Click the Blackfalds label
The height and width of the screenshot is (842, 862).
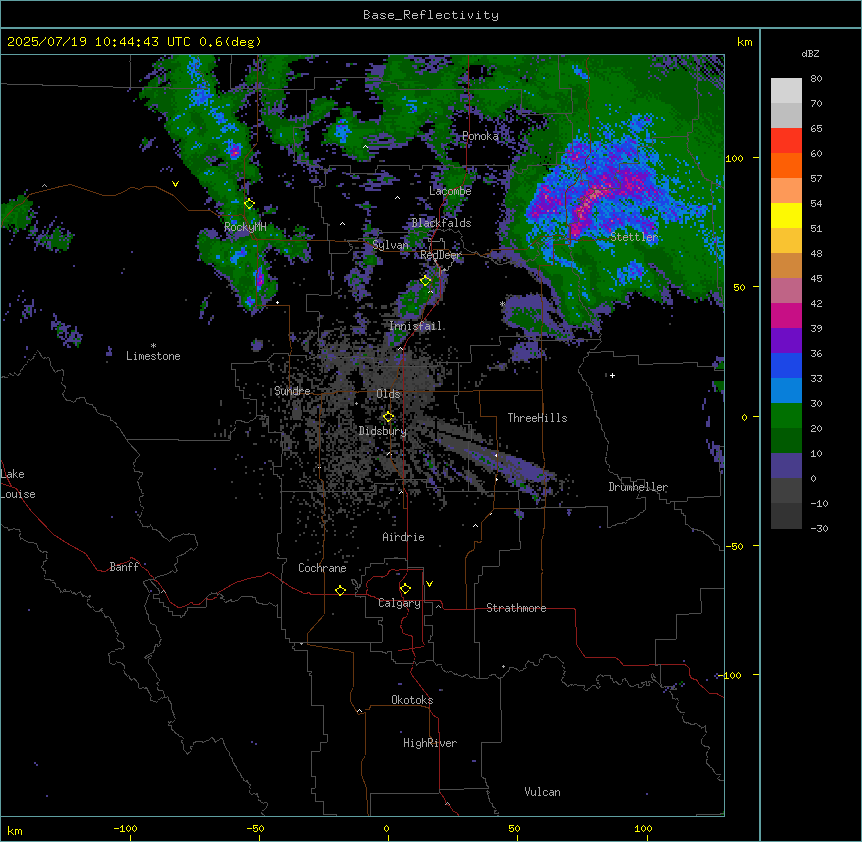pyautogui.click(x=441, y=223)
